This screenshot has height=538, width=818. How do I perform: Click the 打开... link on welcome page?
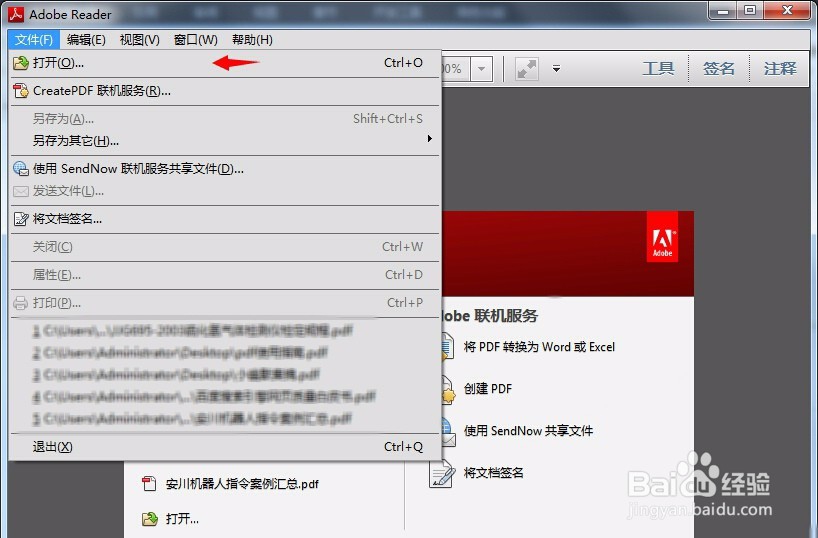point(182,519)
